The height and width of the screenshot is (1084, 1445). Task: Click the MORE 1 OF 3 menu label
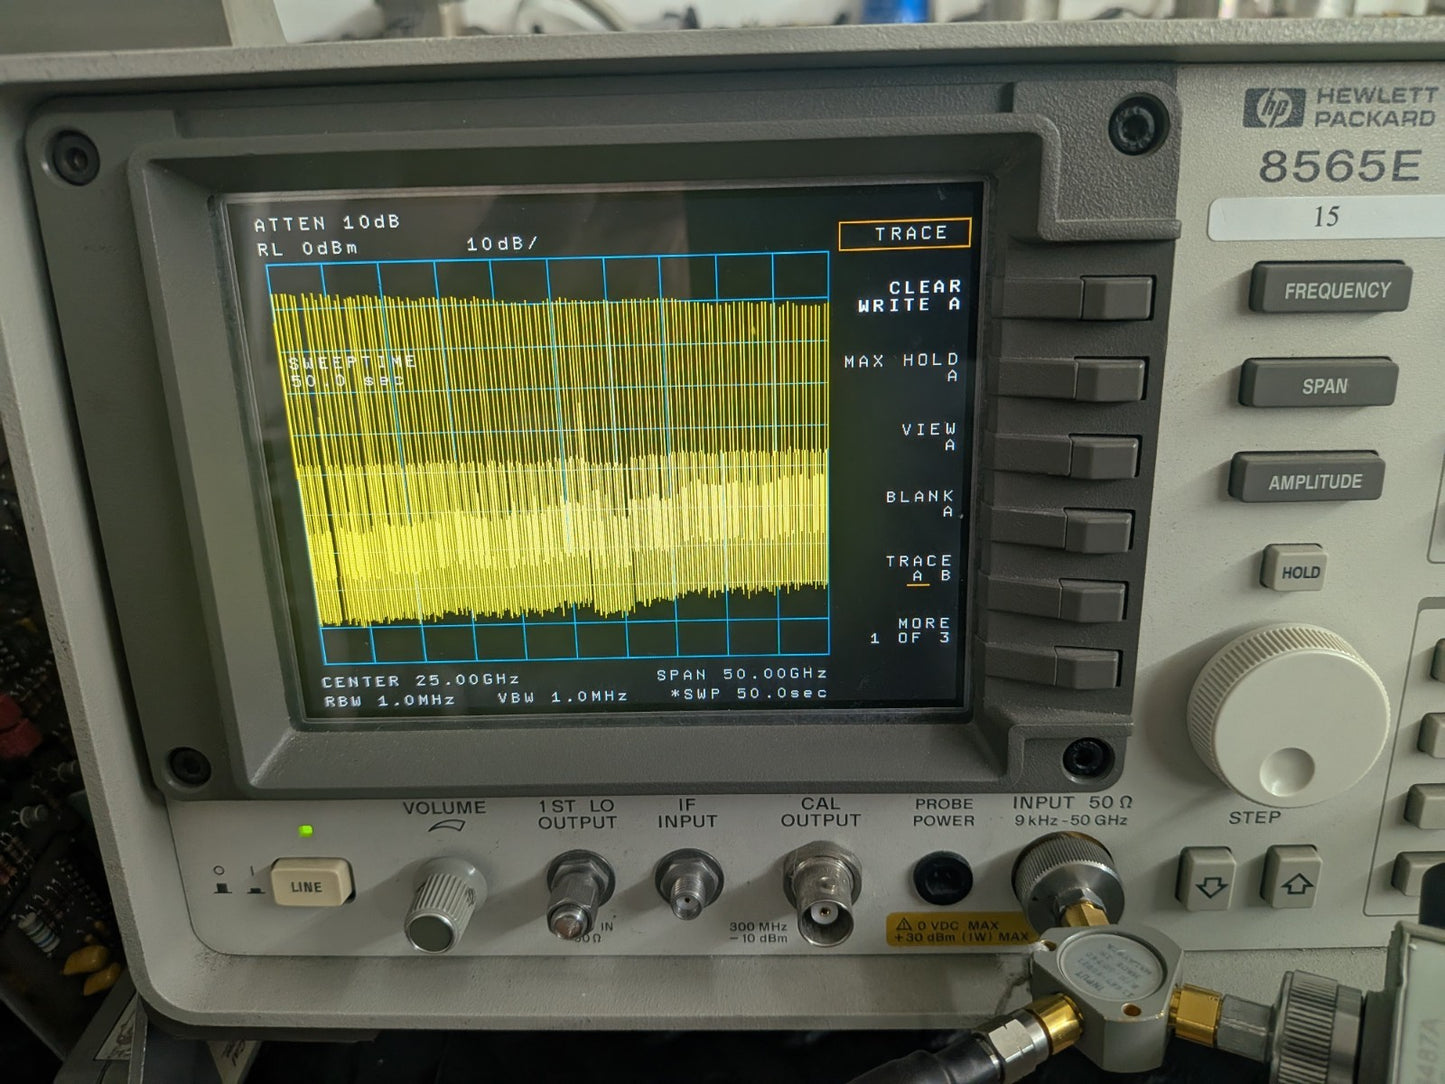pyautogui.click(x=910, y=630)
